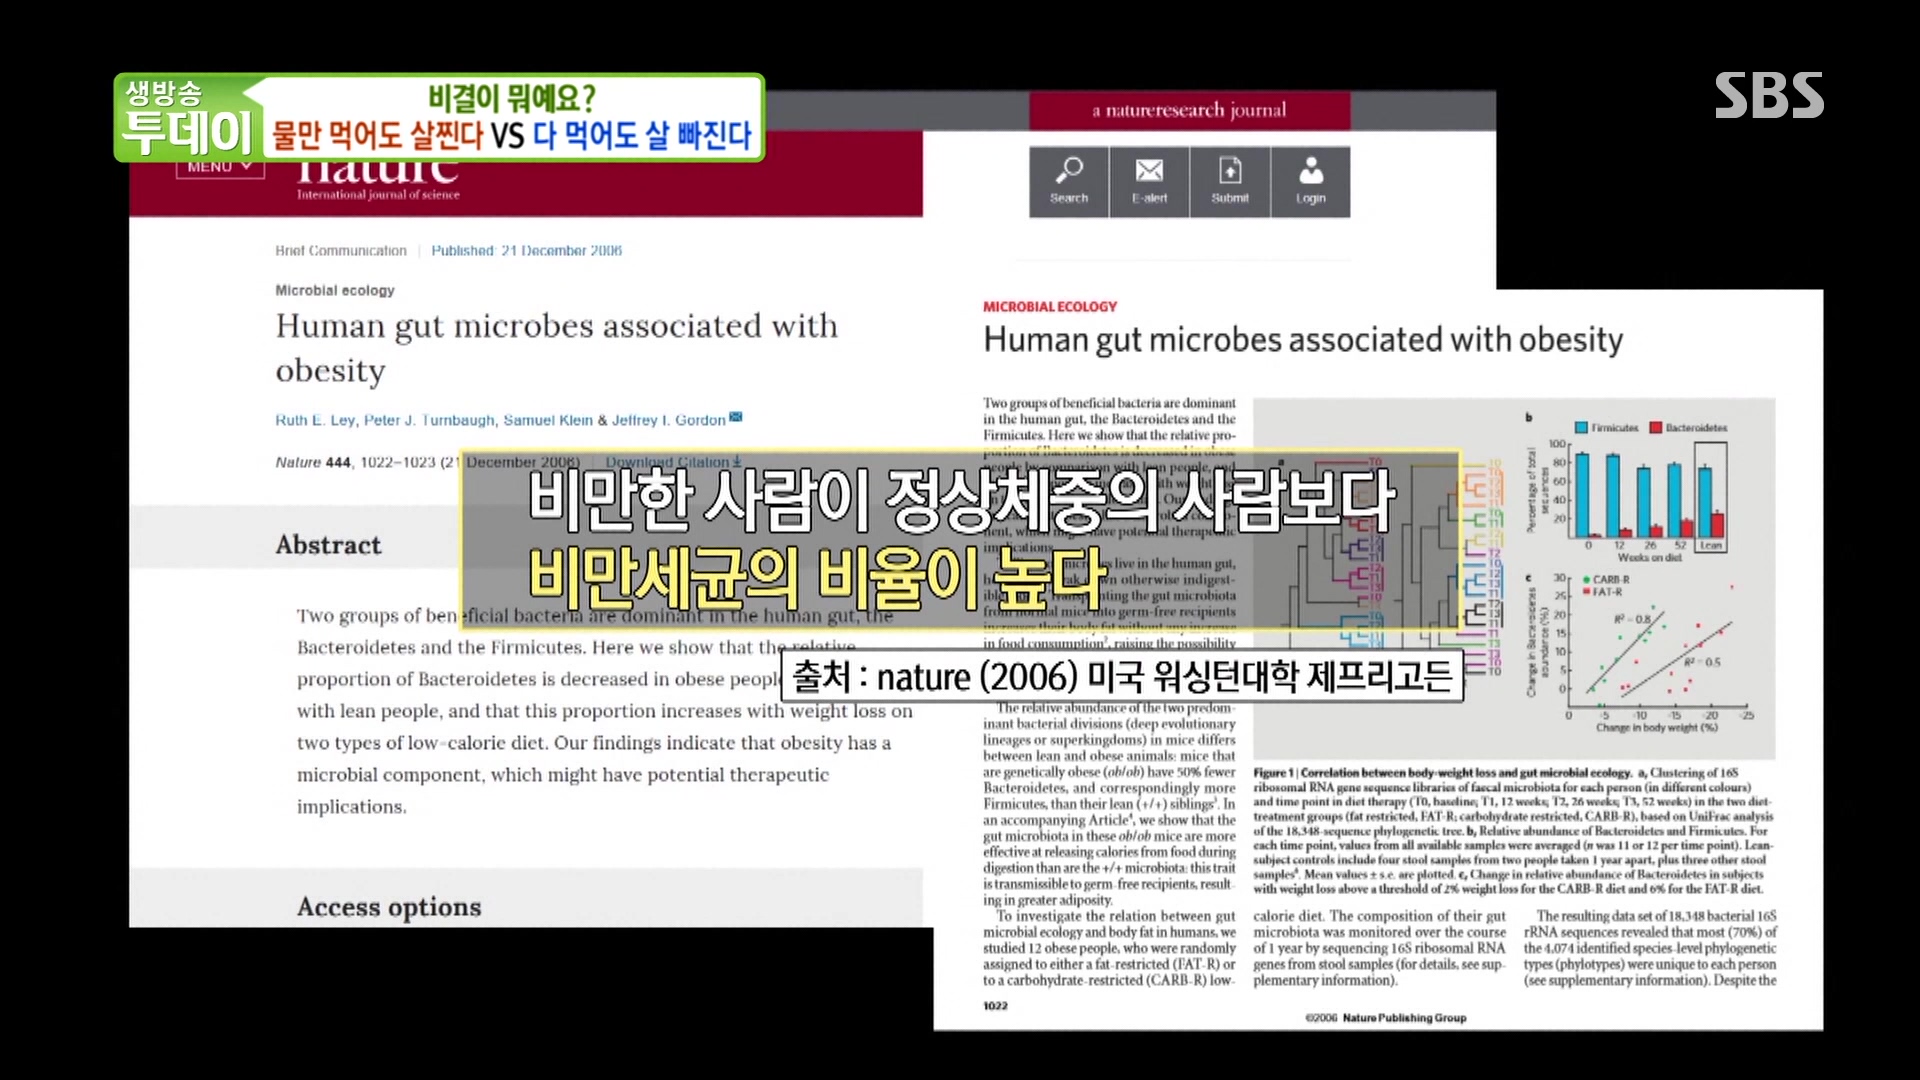Viewport: 1920px width, 1080px height.
Task: Click page number 1022 on PDF page
Action: tap(995, 1006)
